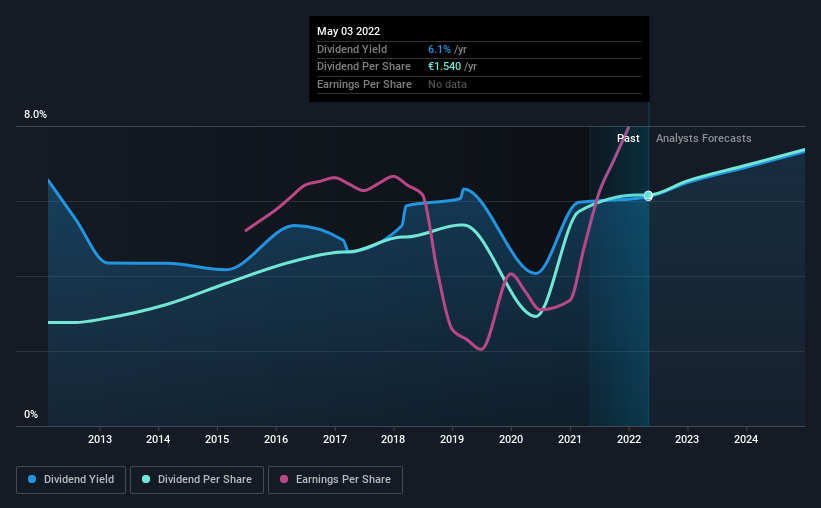Click 'Earnings Per Share' row label in tooltip
This screenshot has width=821, height=508.
[364, 84]
